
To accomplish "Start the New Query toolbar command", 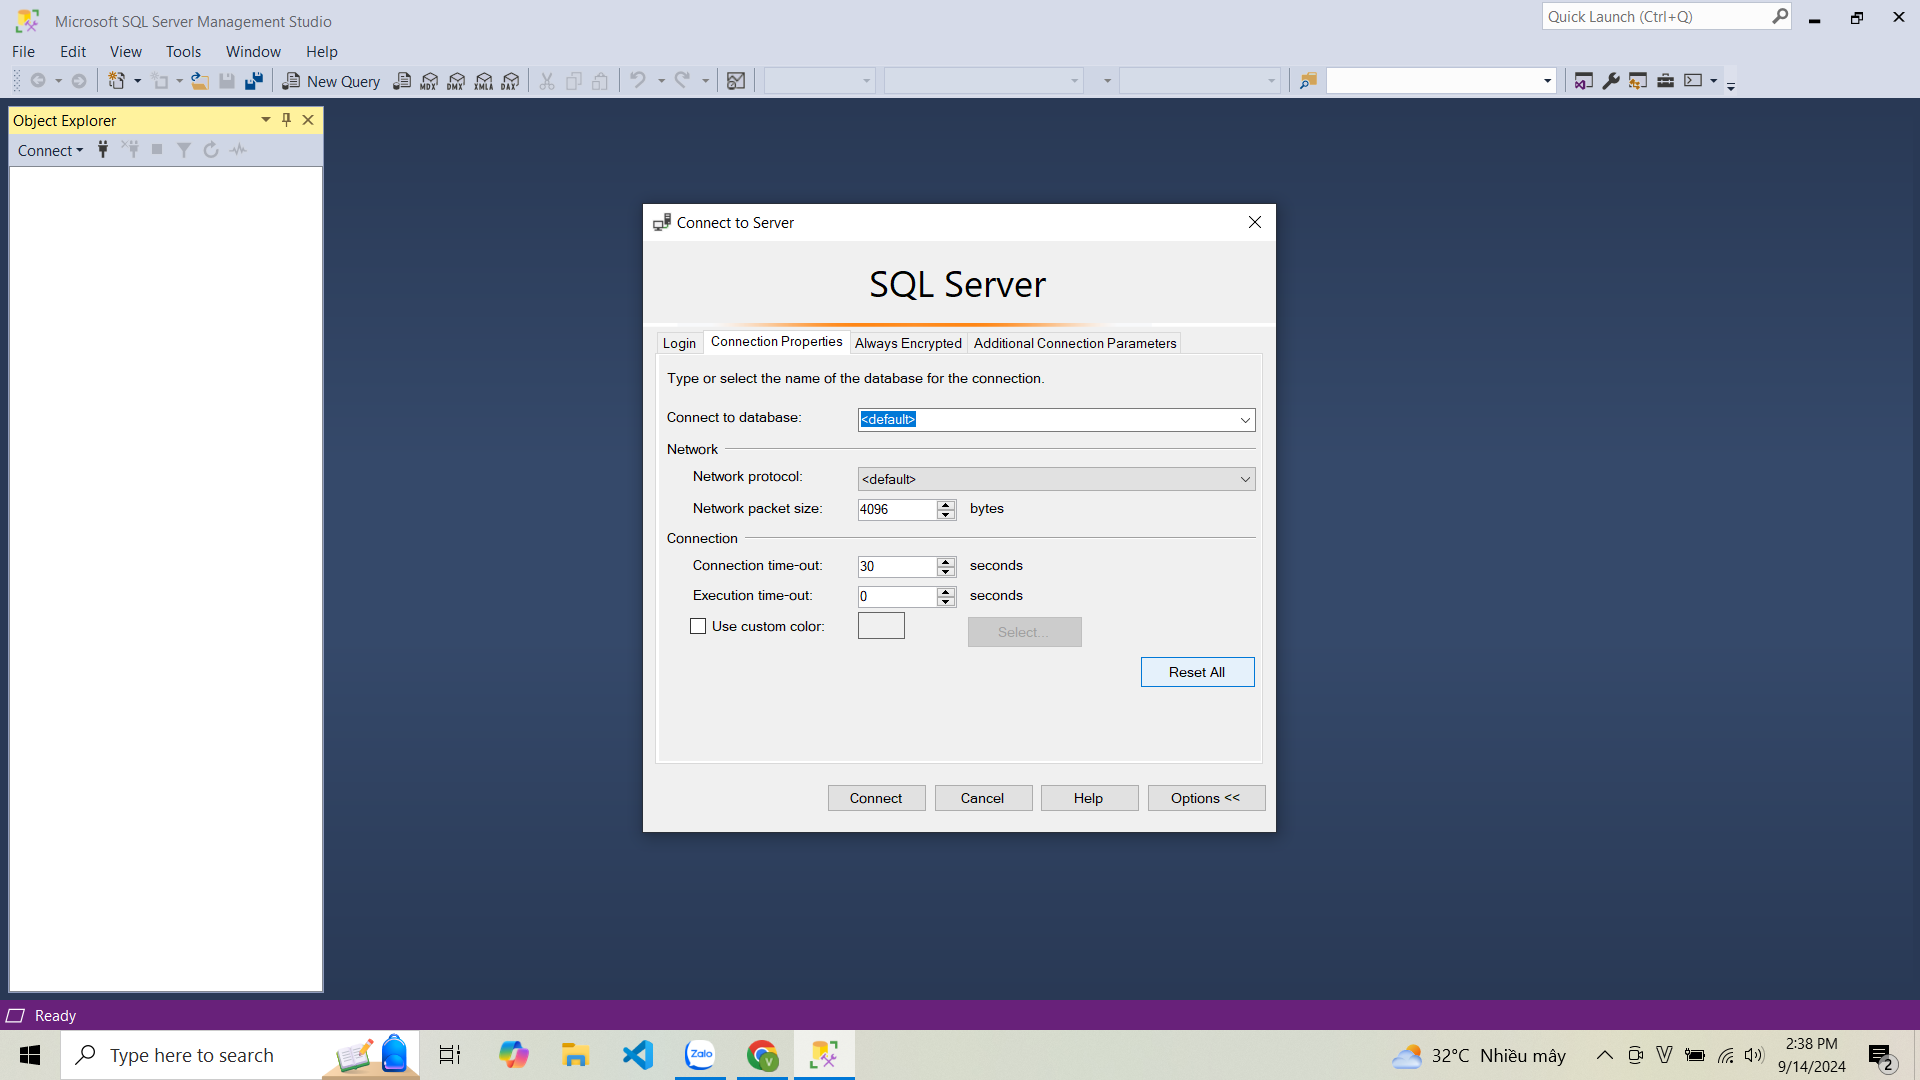I will (331, 80).
